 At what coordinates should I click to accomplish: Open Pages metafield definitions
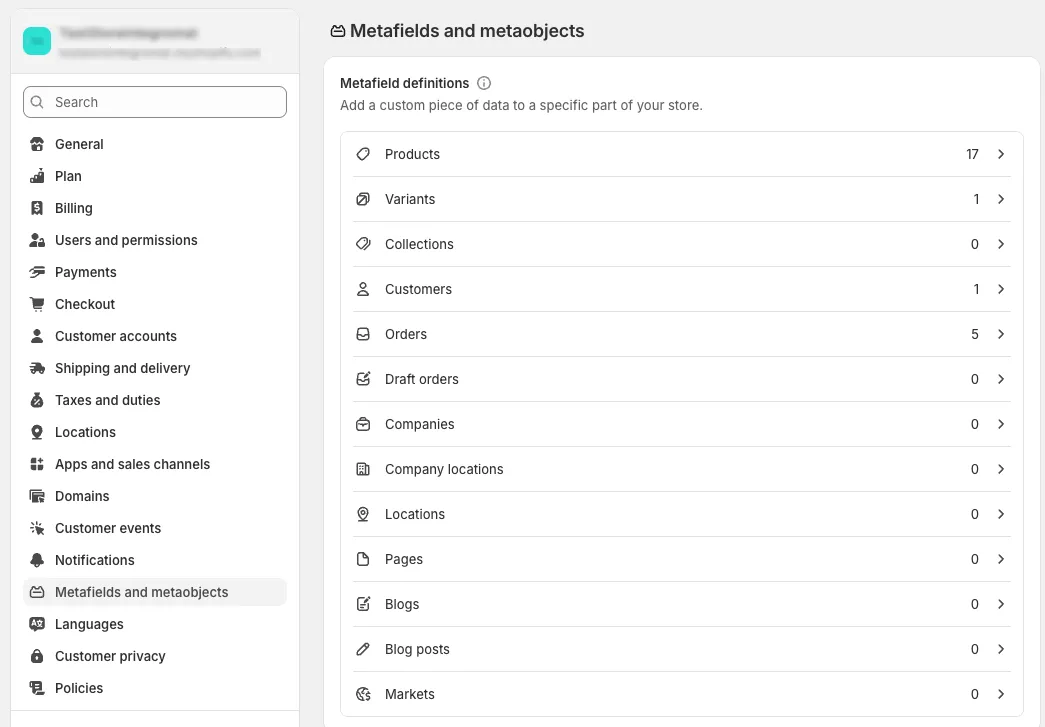click(682, 559)
